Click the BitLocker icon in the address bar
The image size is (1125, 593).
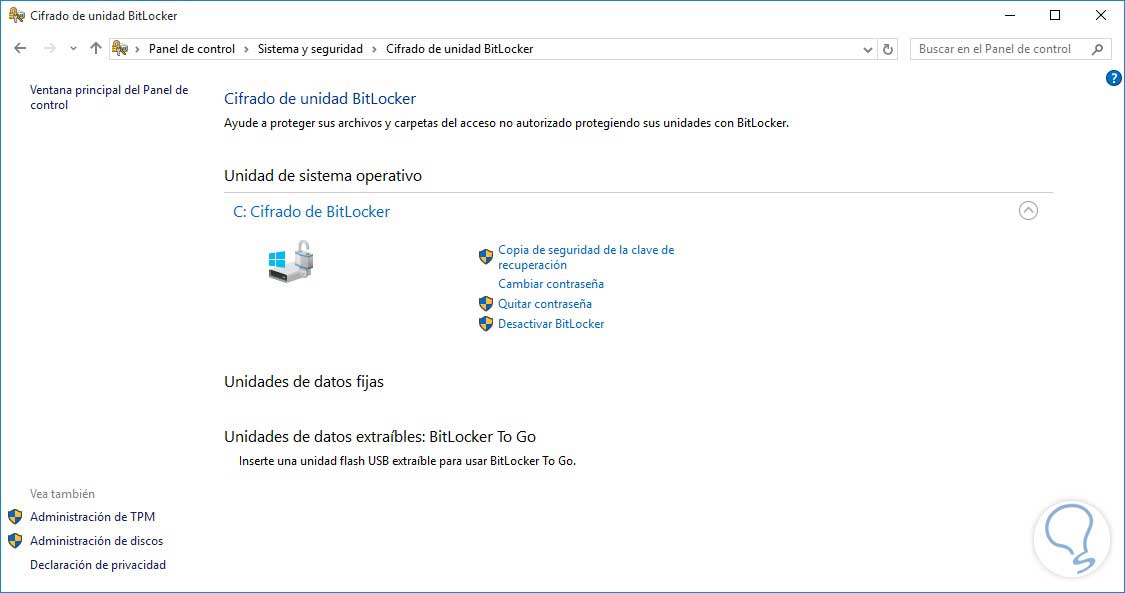coord(120,49)
